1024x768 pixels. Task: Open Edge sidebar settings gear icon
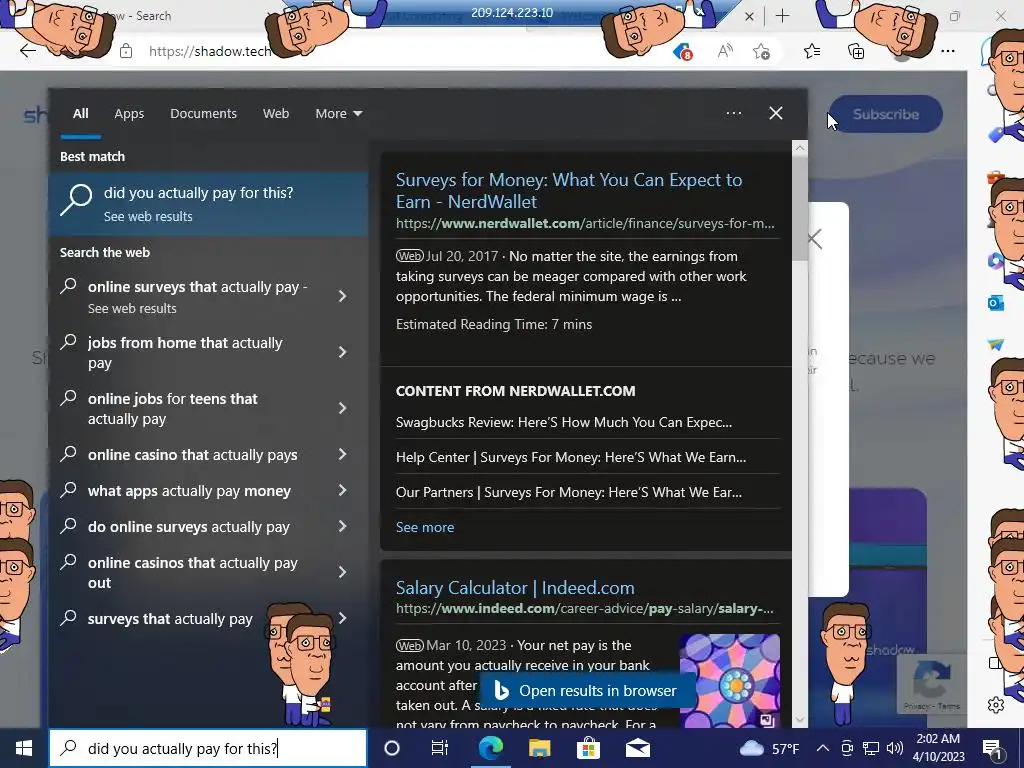tap(995, 705)
